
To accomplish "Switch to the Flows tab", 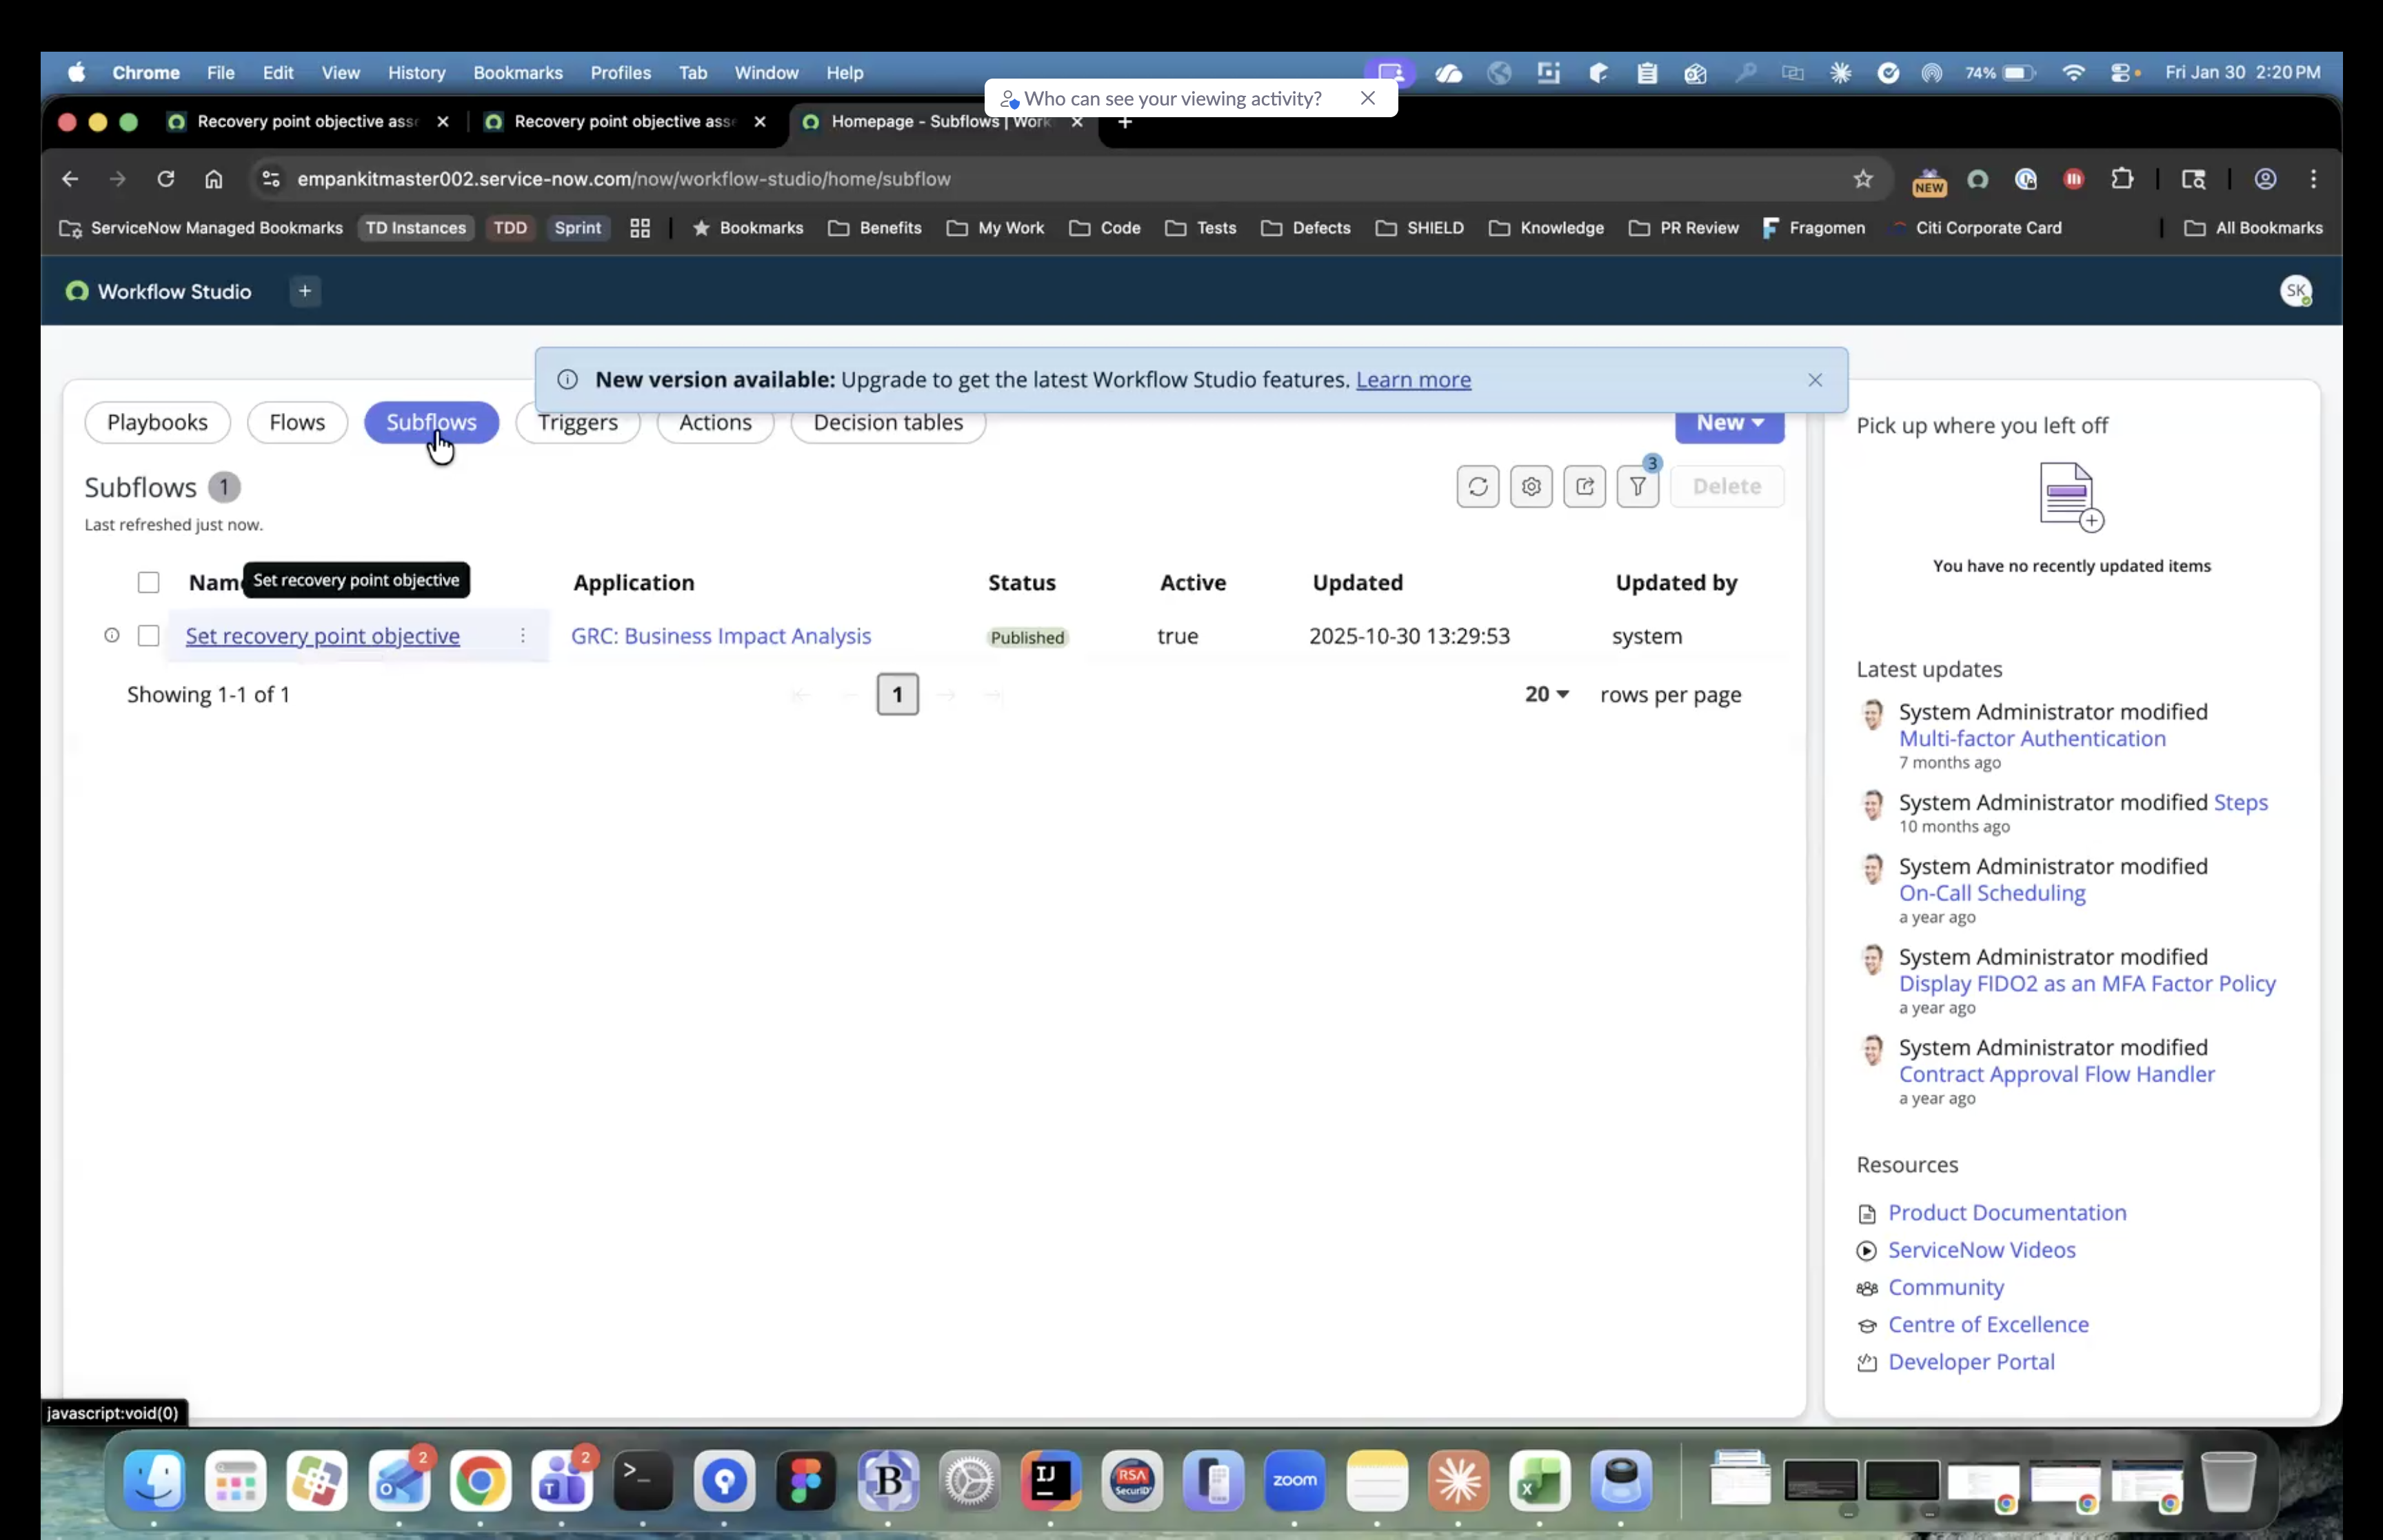I will tap(297, 423).
